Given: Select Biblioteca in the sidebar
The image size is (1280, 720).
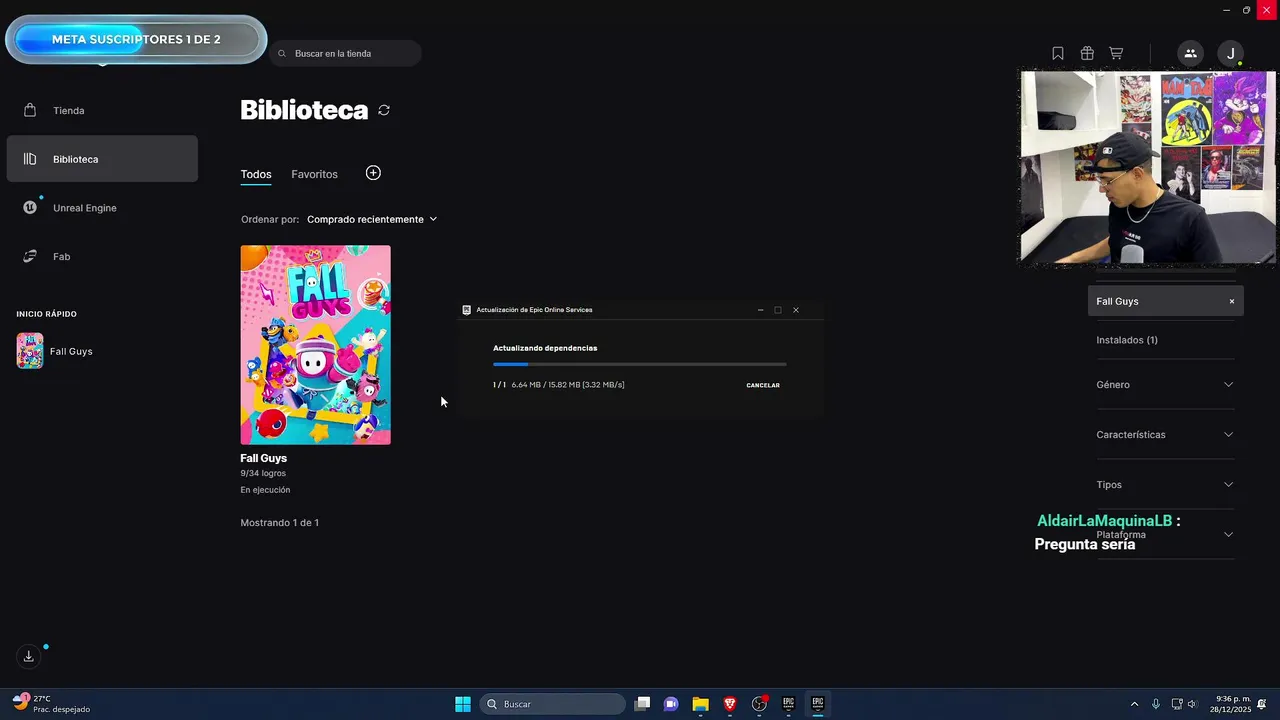Looking at the screenshot, I should coord(102,159).
